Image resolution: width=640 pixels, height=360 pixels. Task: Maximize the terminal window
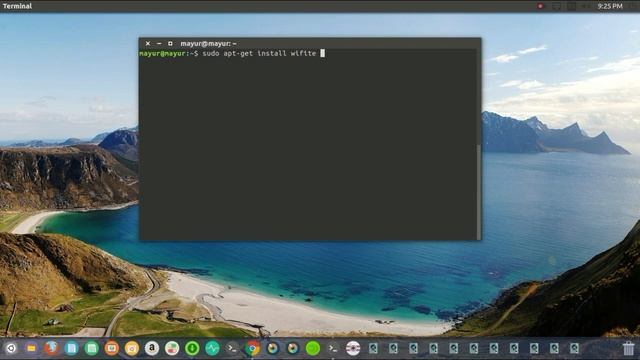pyautogui.click(x=170, y=44)
